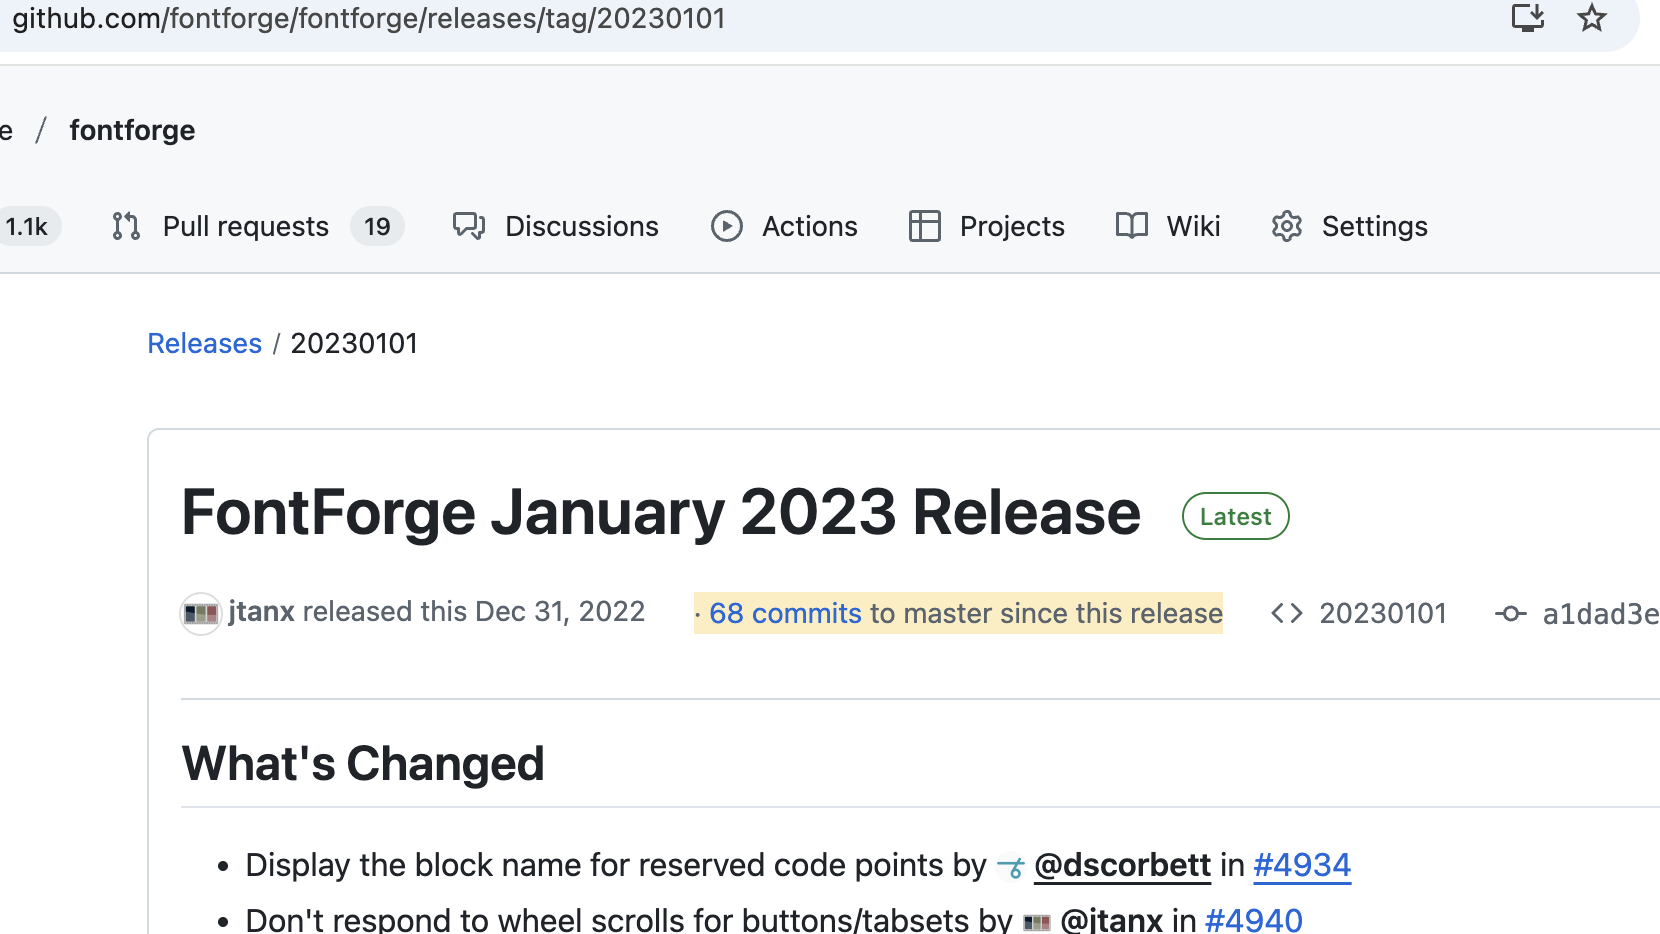Click the pull request icon
The image size is (1660, 934).
click(126, 226)
